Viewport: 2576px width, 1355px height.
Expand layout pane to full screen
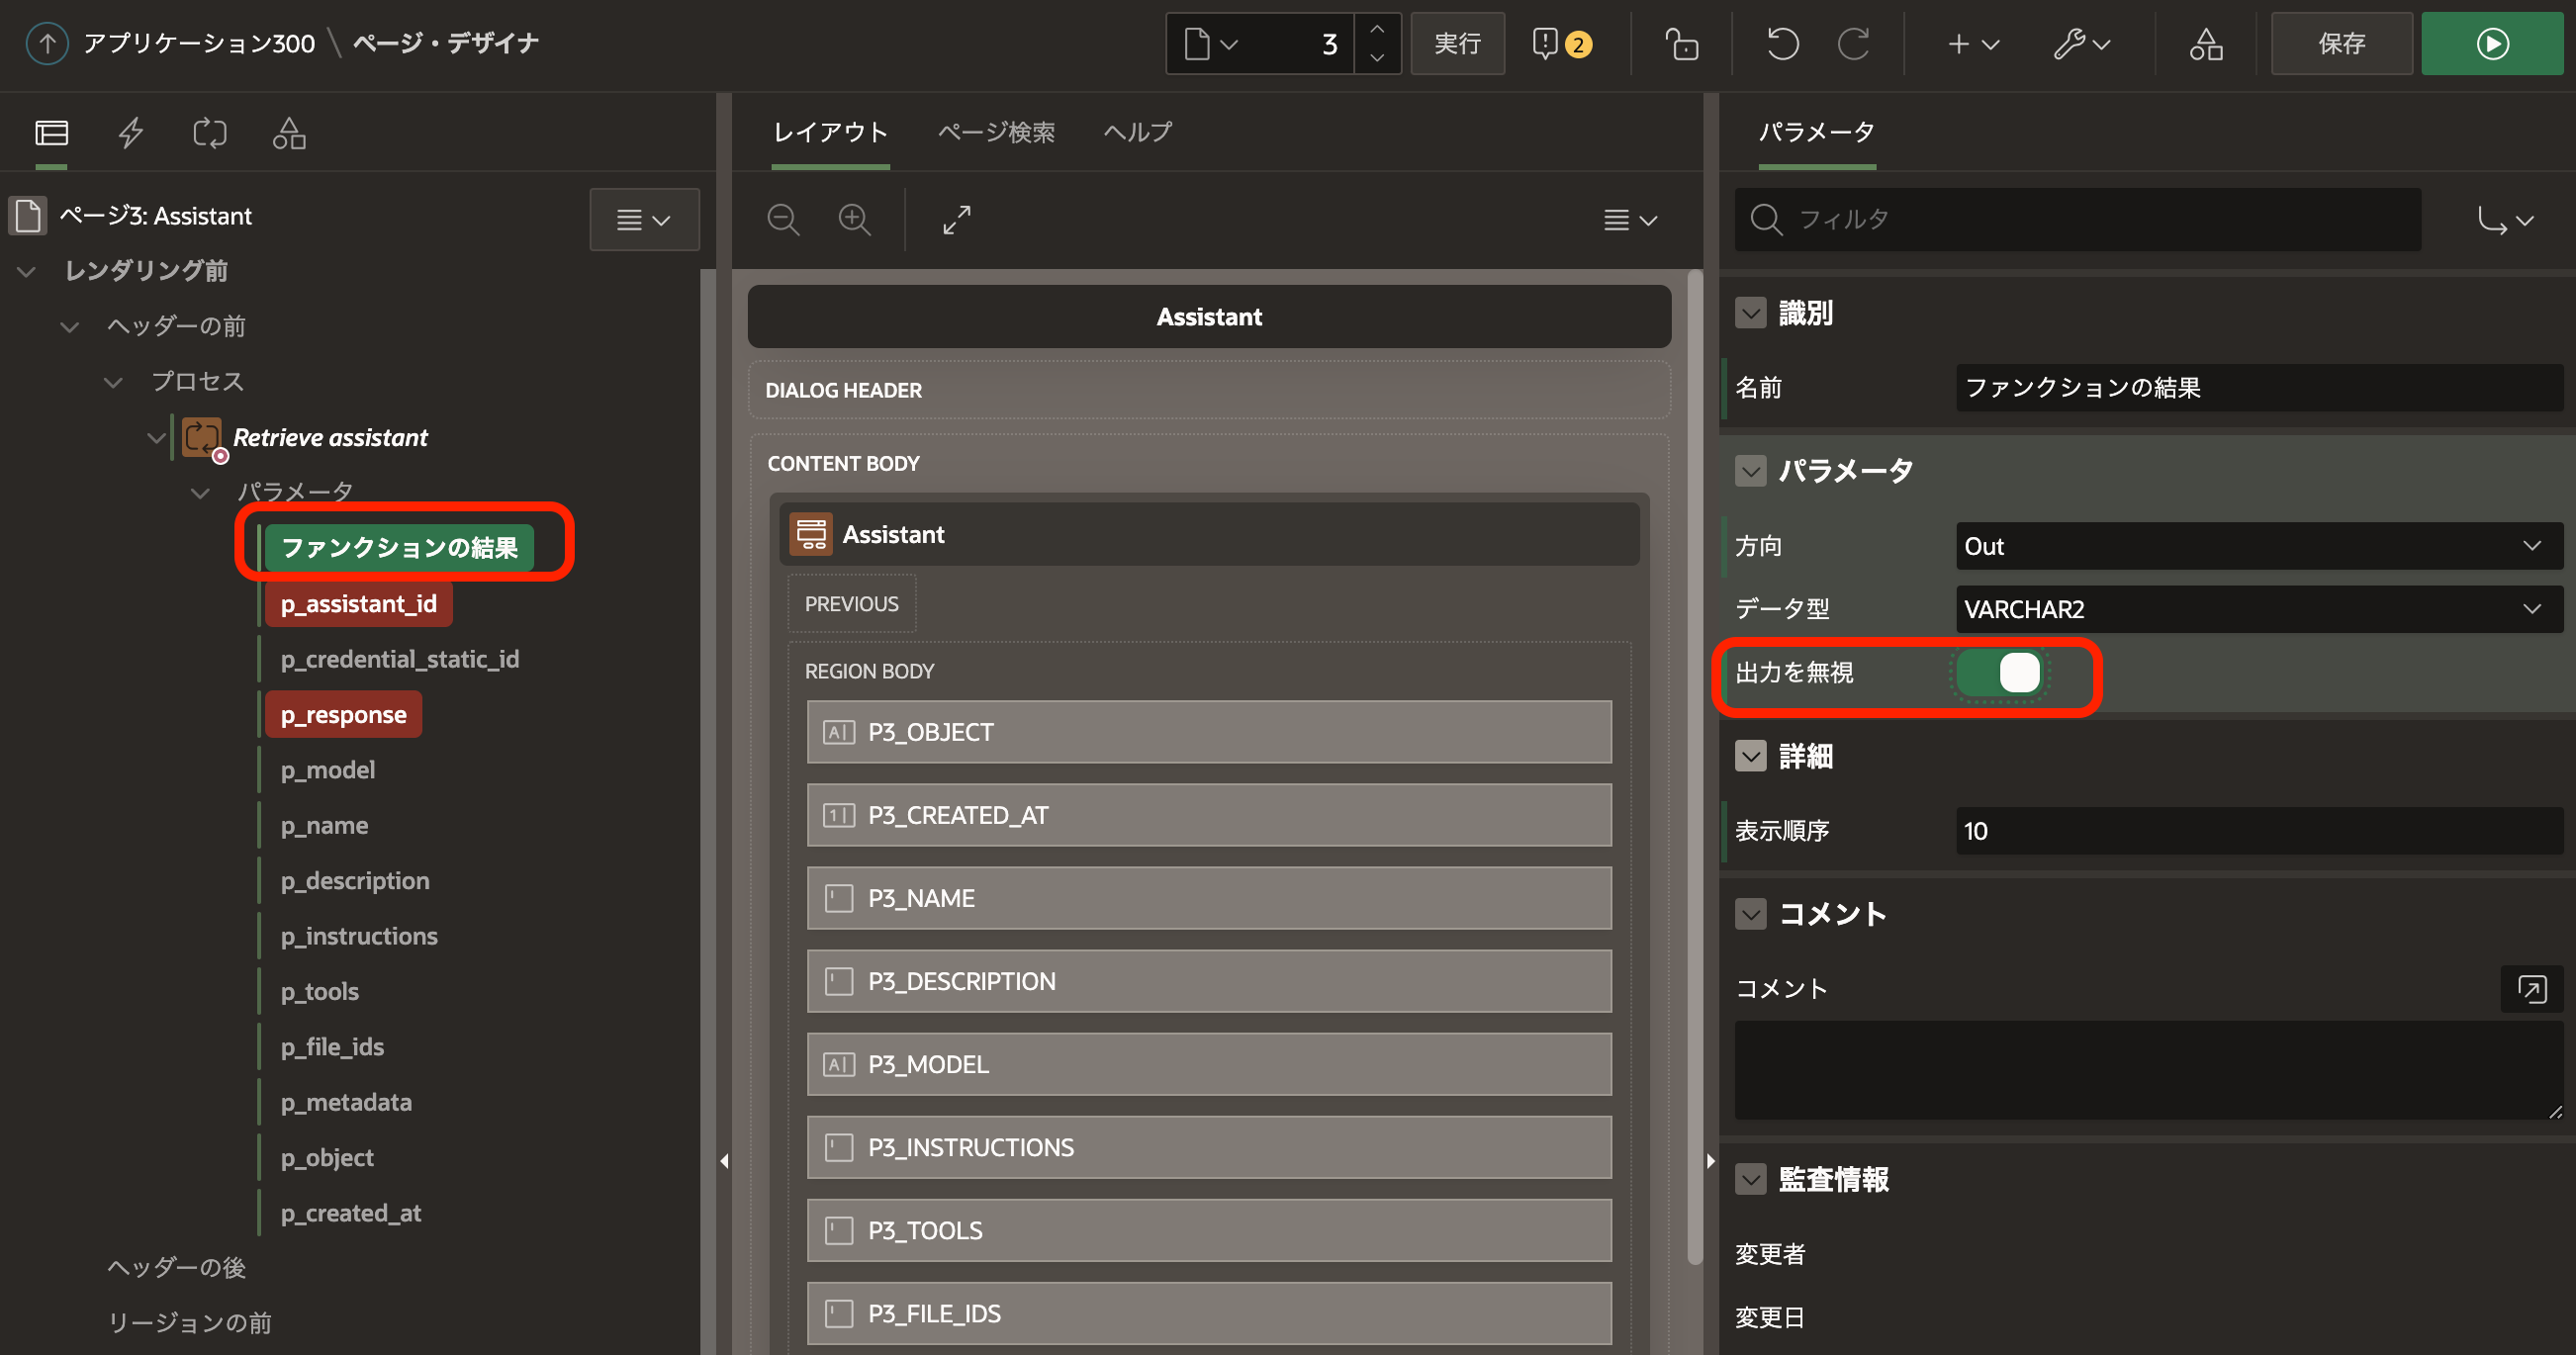[x=957, y=219]
